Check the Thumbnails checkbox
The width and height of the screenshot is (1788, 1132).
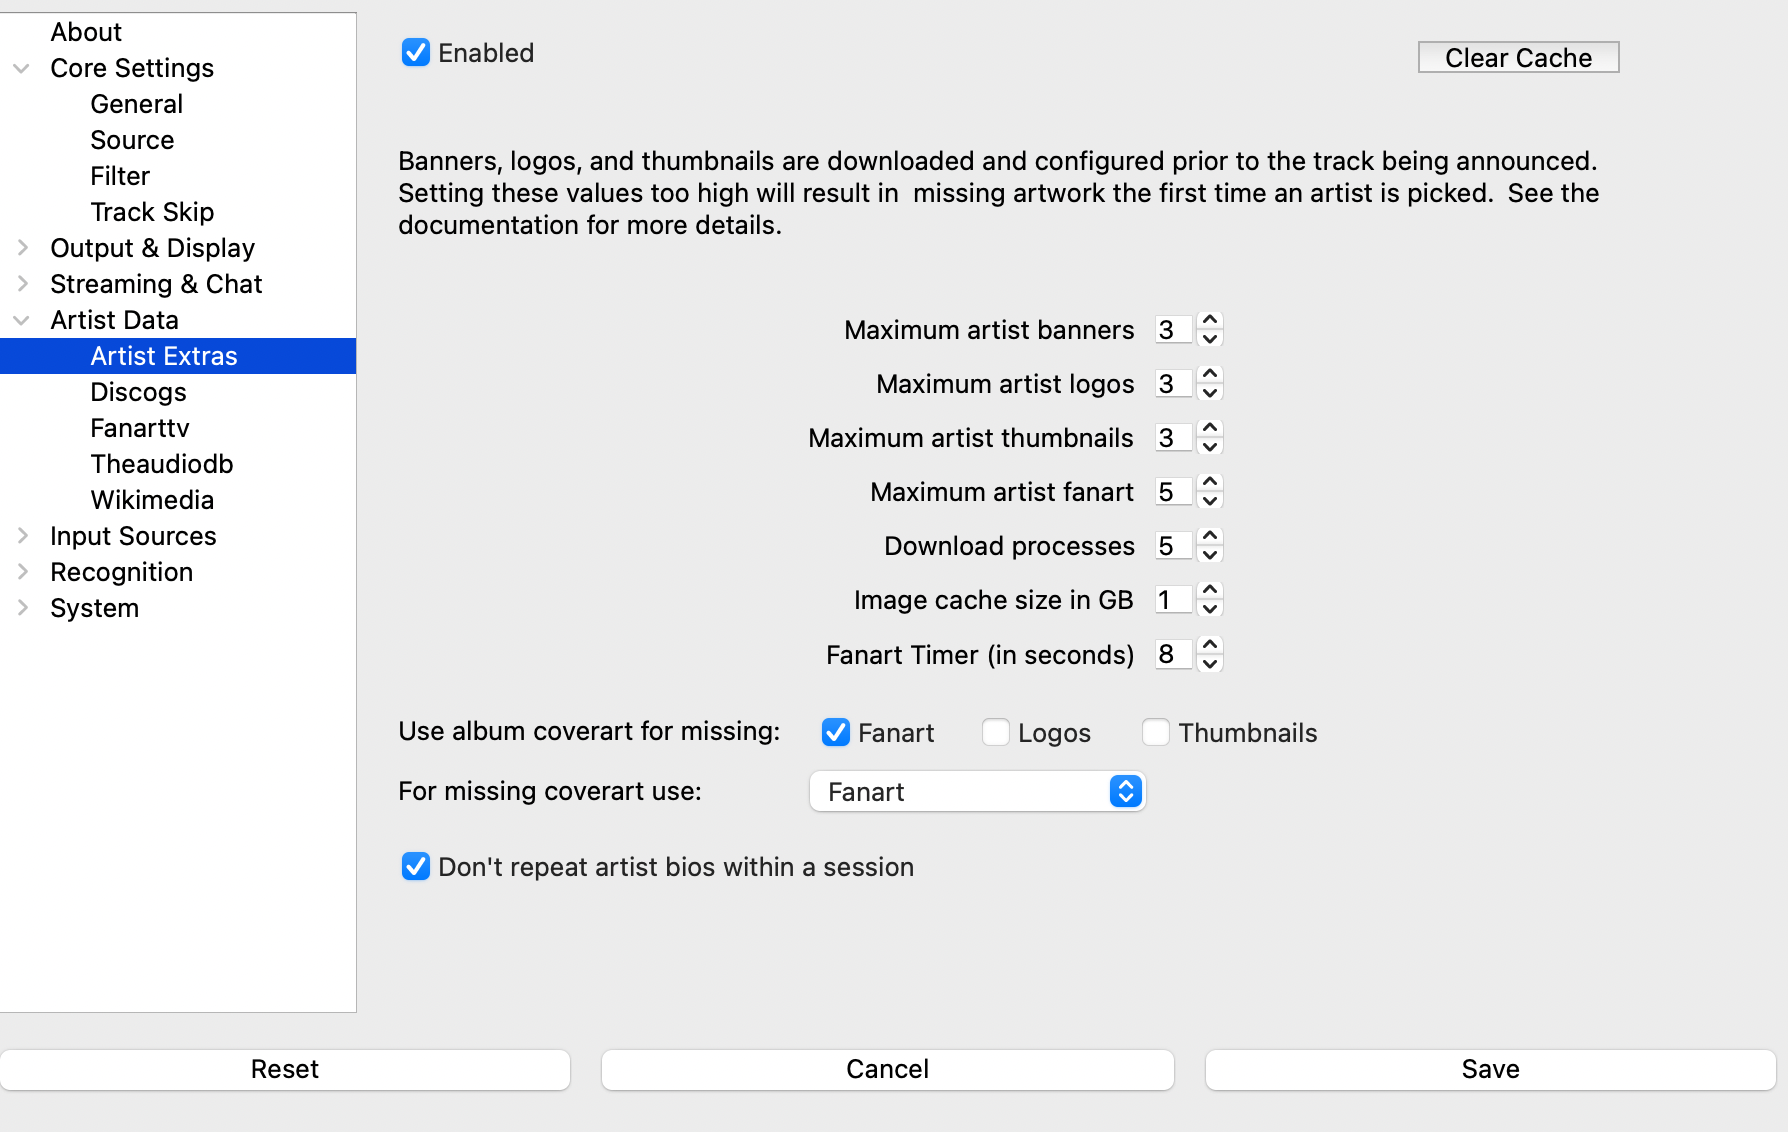click(x=1156, y=732)
